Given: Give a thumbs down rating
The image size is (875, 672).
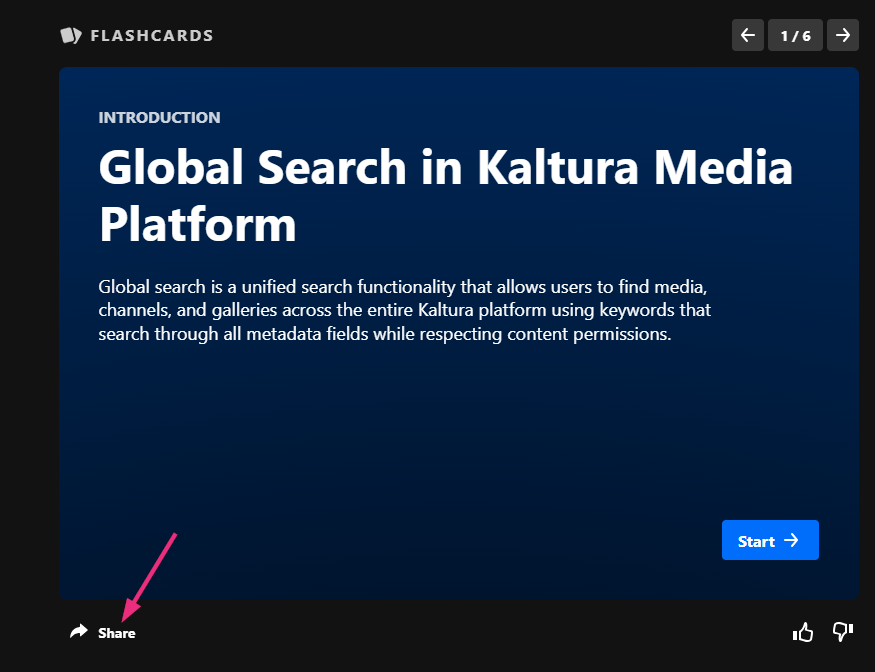Looking at the screenshot, I should coord(843,632).
